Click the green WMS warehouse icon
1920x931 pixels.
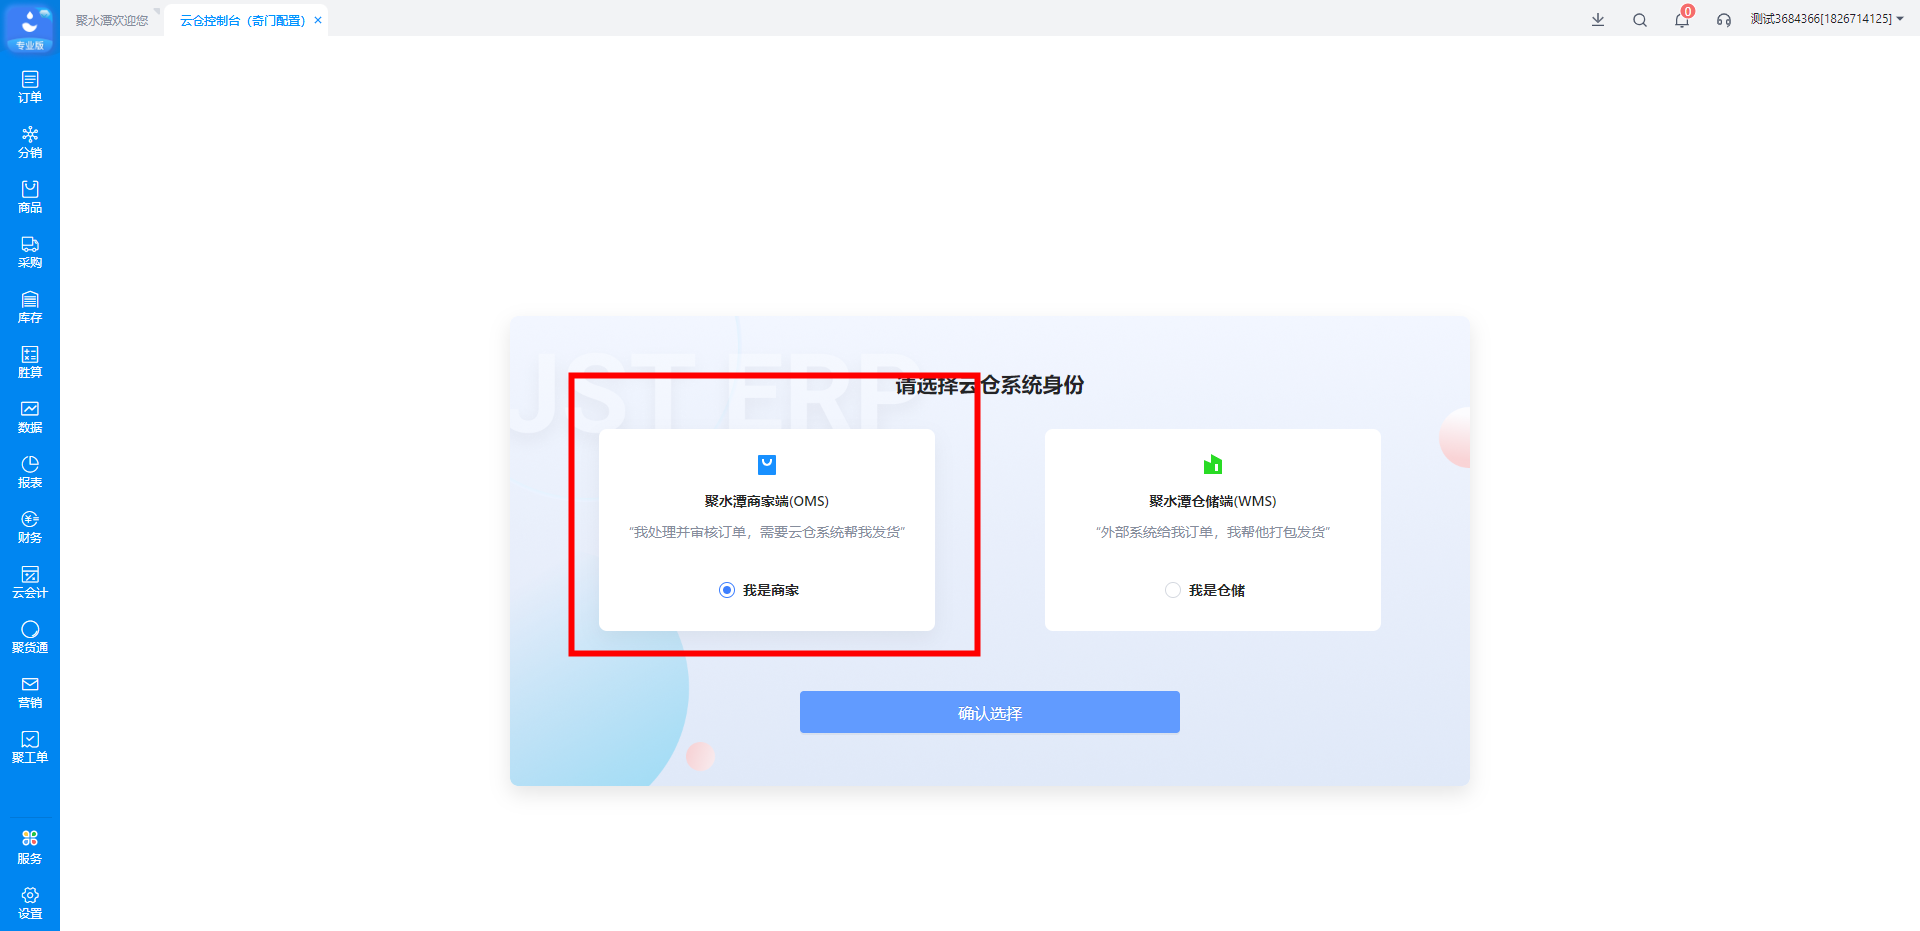tap(1213, 465)
